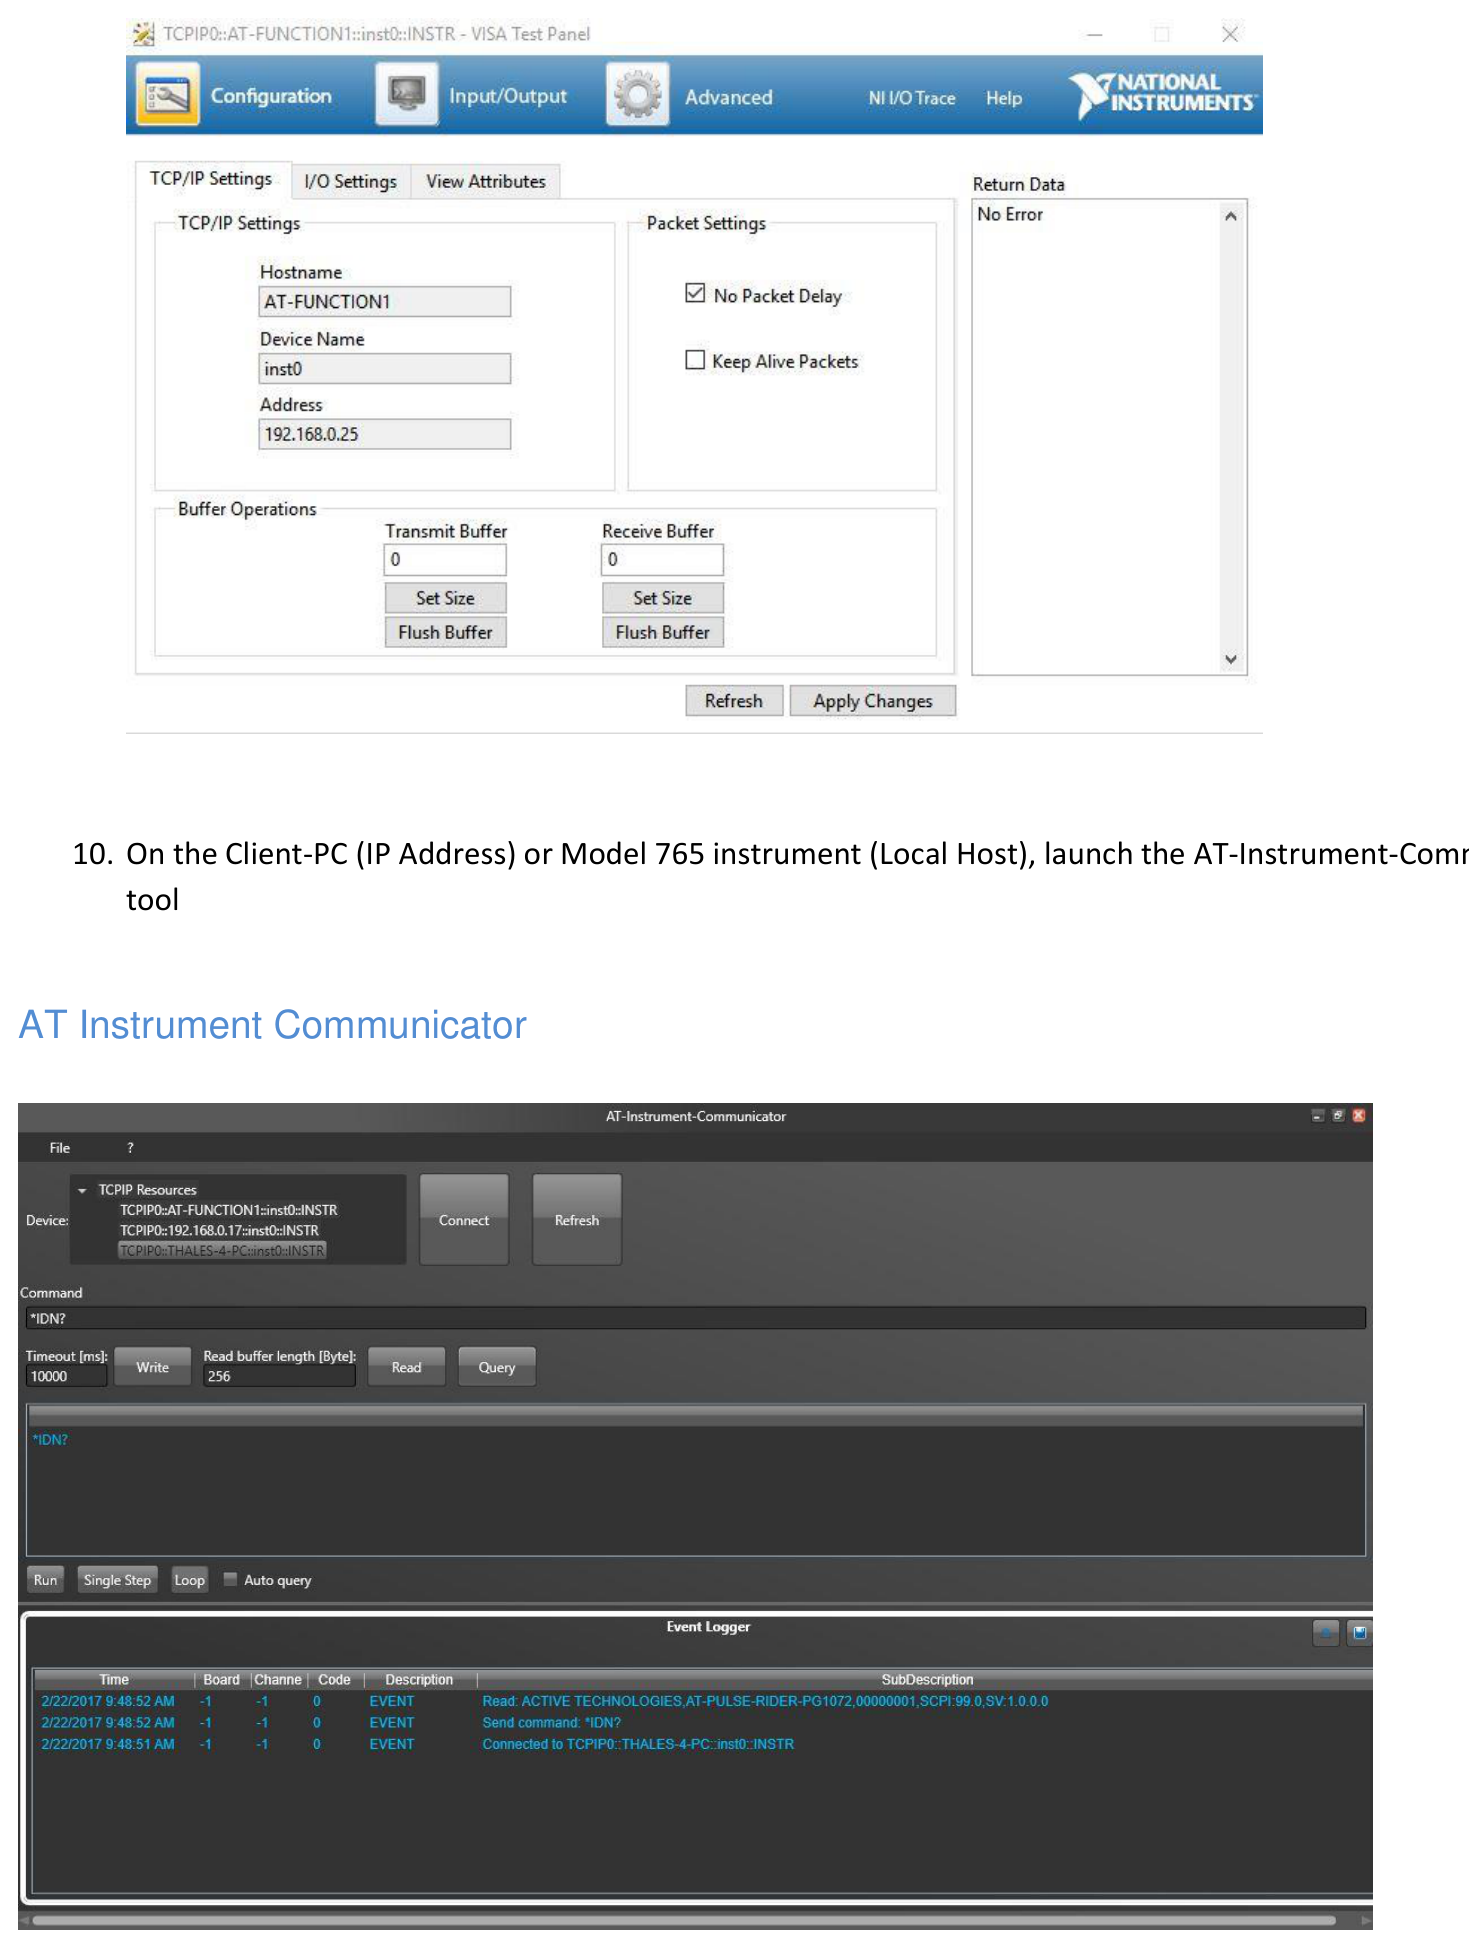Select TCPIP0::192.168.0.17::inst0::INSTR resource
The image size is (1469, 1949).
219,1230
